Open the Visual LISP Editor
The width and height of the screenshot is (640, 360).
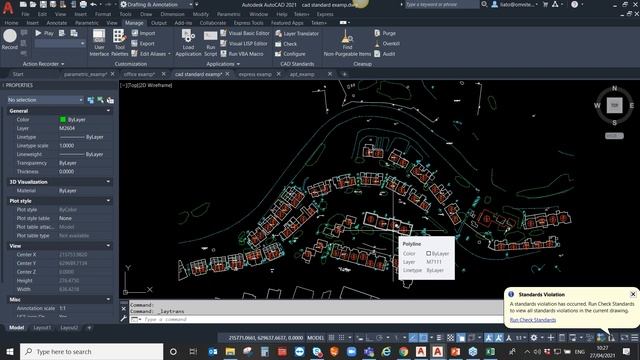[x=244, y=43]
